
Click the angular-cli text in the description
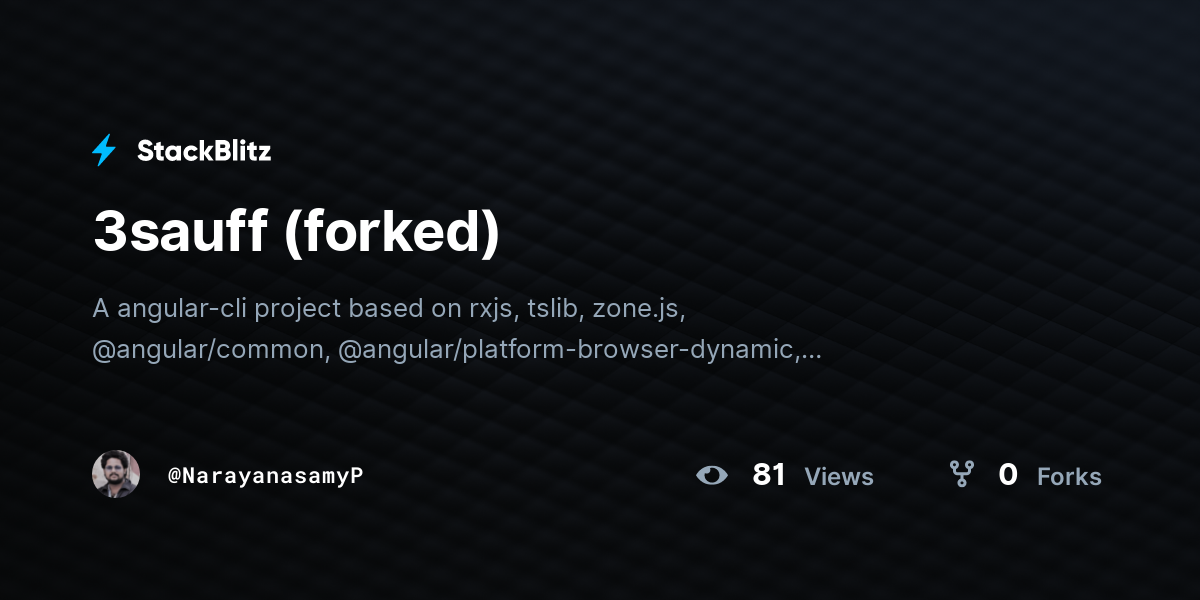(x=182, y=308)
